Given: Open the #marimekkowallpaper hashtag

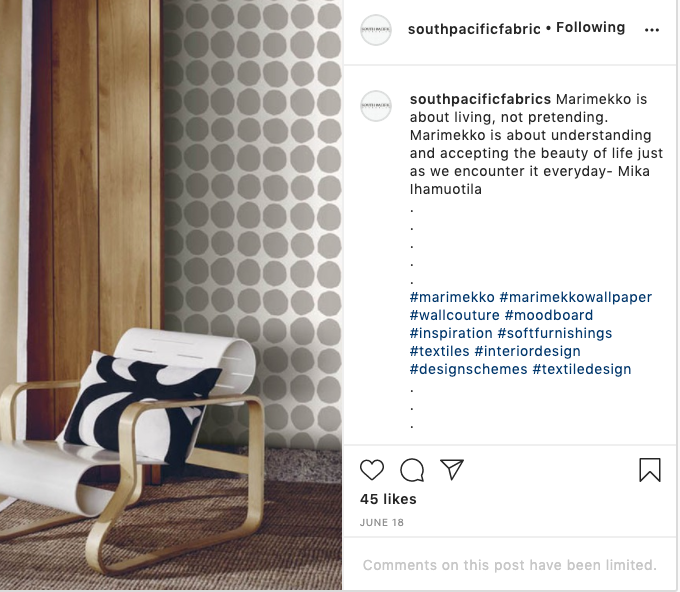Looking at the screenshot, I should point(575,297).
